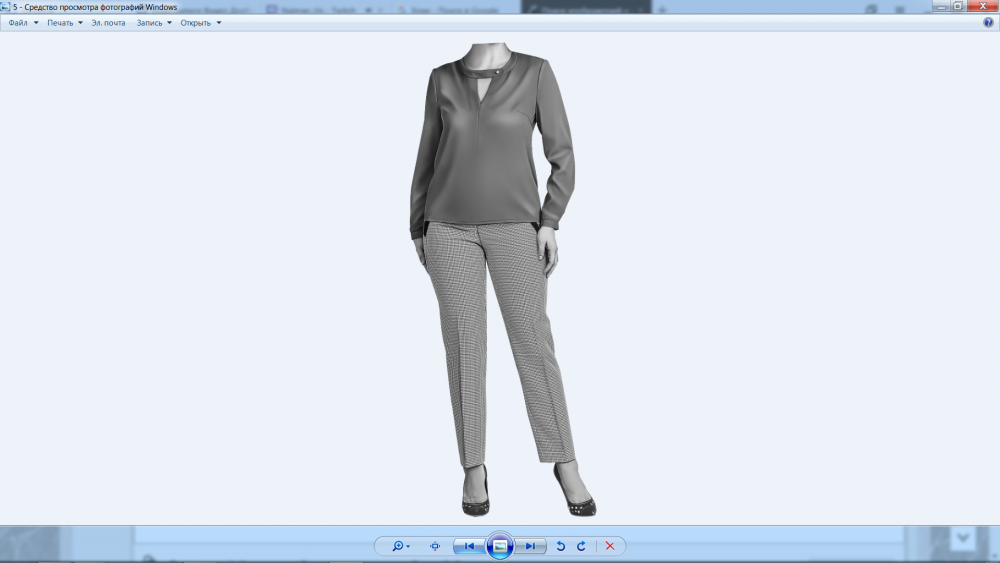The height and width of the screenshot is (563, 1000).
Task: Click the photo viewer icon in title bar
Action: pos(5,7)
